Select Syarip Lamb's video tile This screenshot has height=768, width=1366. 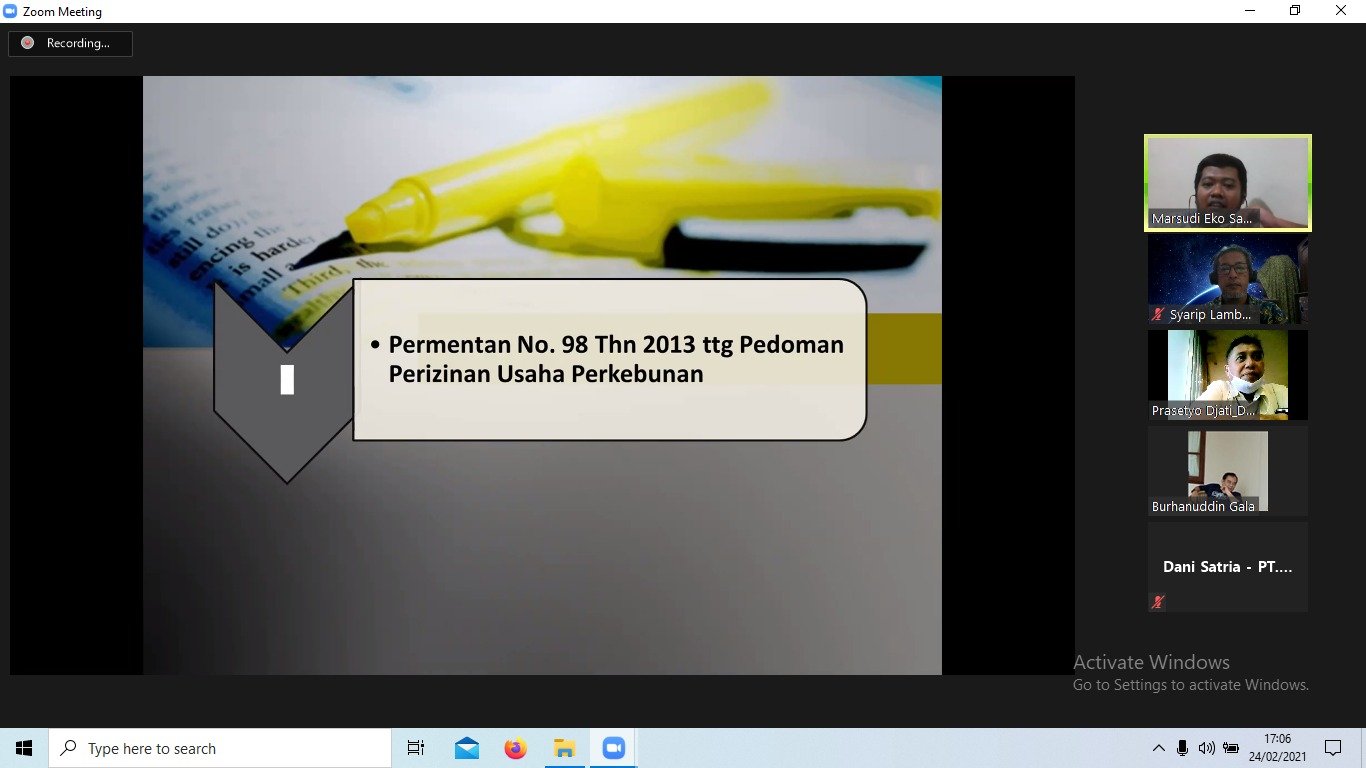(x=1227, y=279)
